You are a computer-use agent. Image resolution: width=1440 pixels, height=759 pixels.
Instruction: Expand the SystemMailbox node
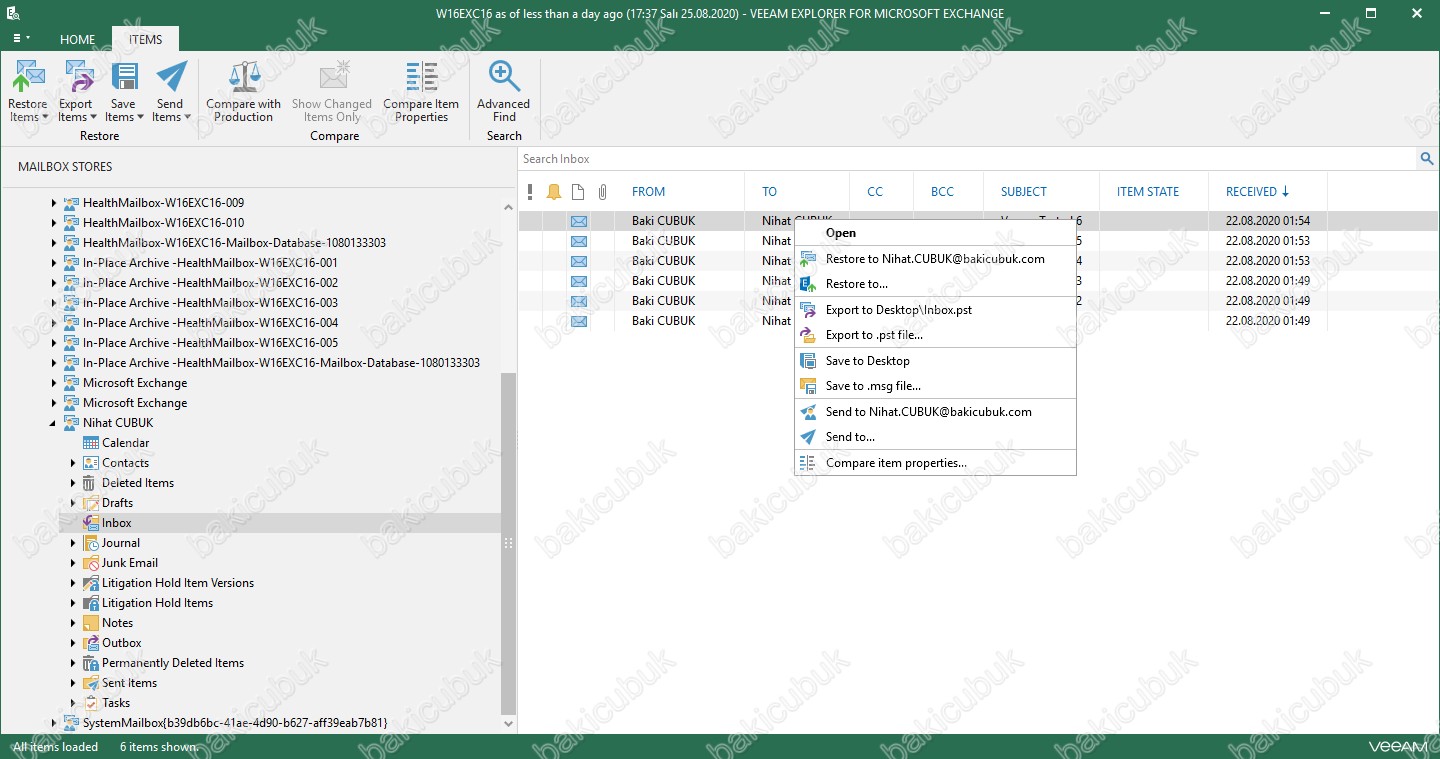point(54,722)
